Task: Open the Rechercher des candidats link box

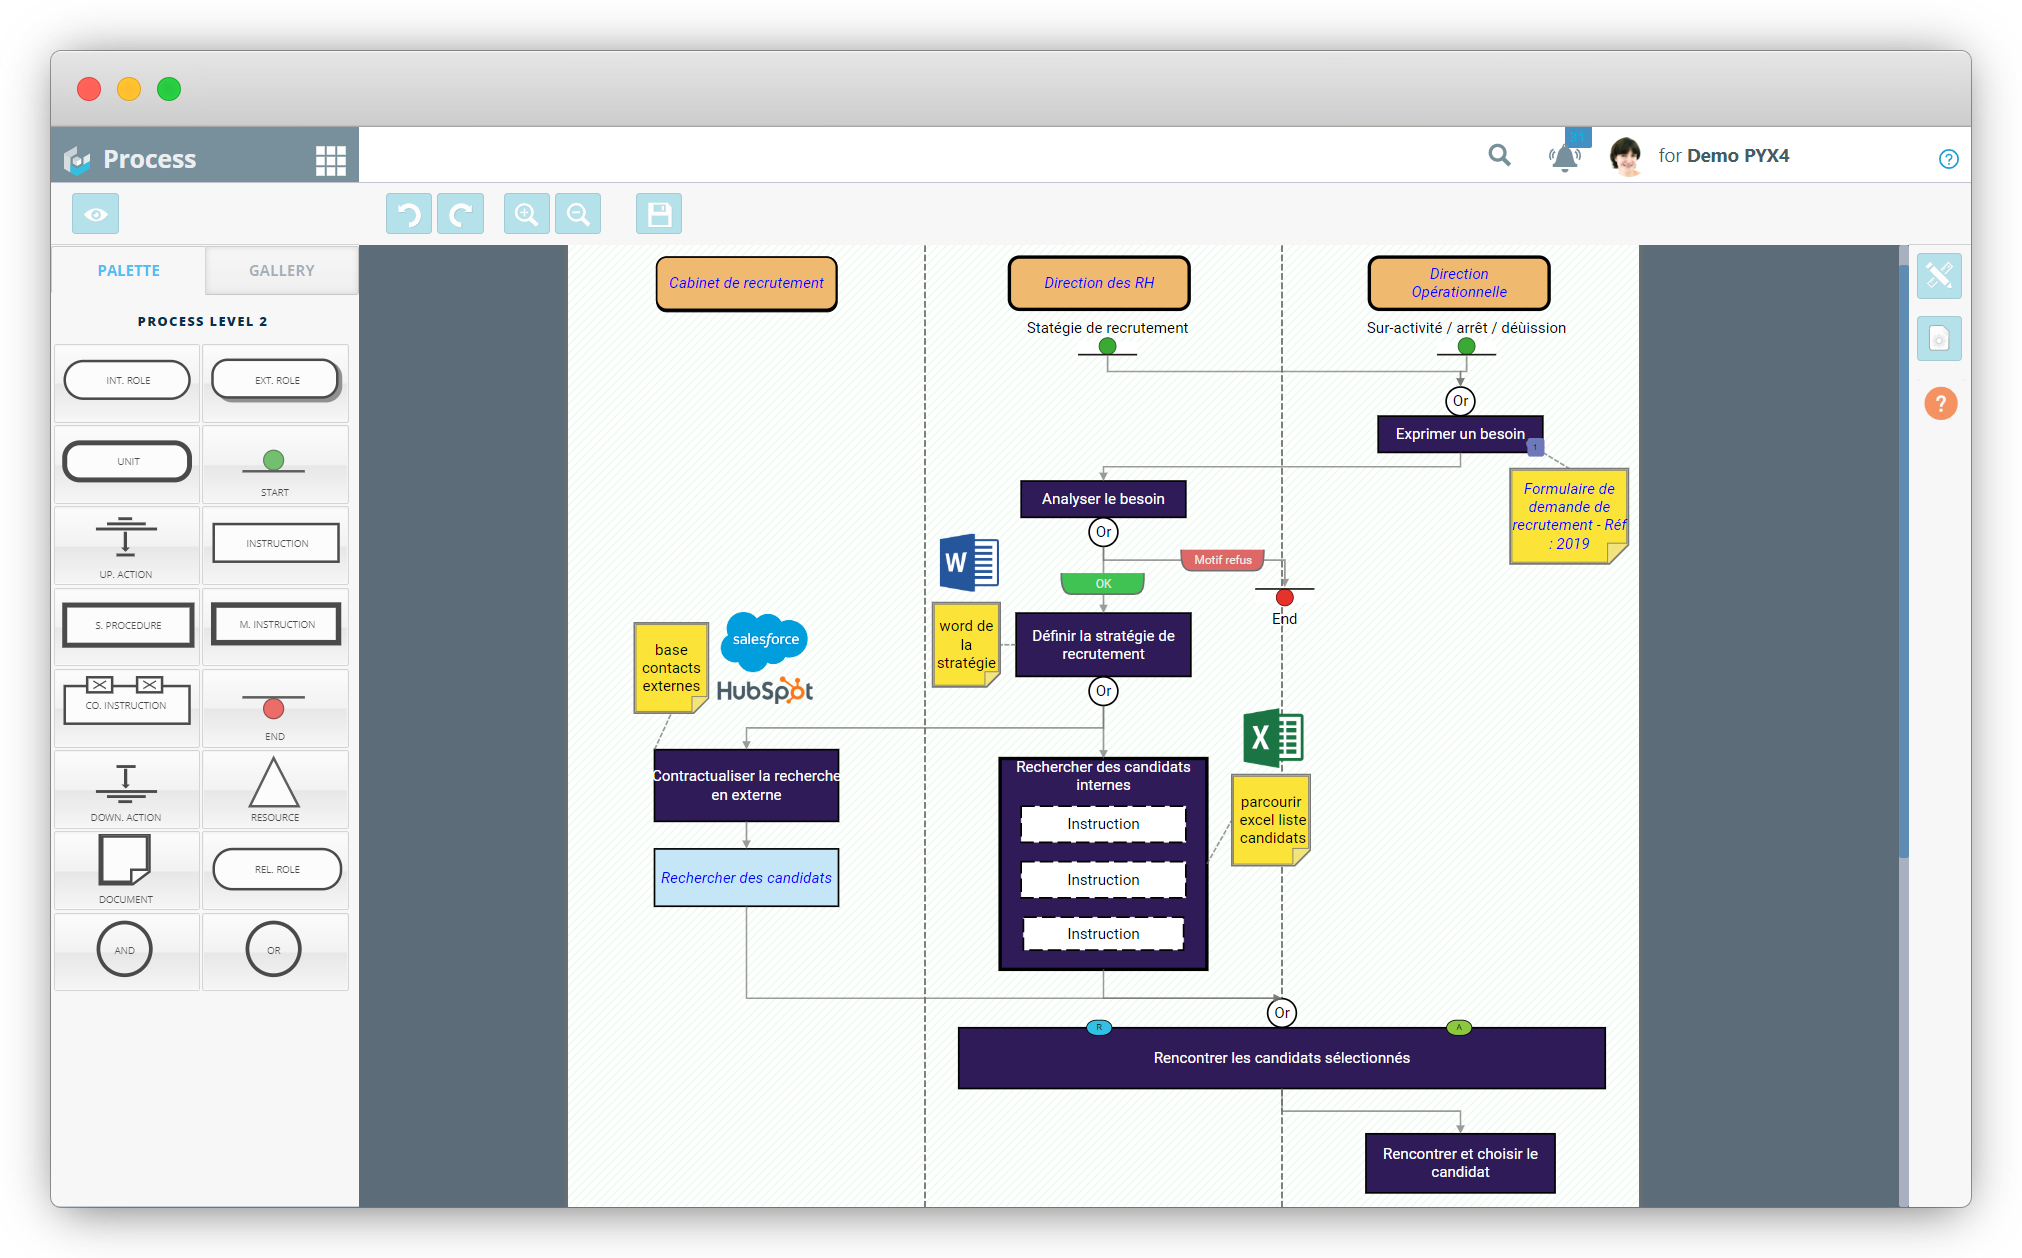Action: tap(746, 878)
